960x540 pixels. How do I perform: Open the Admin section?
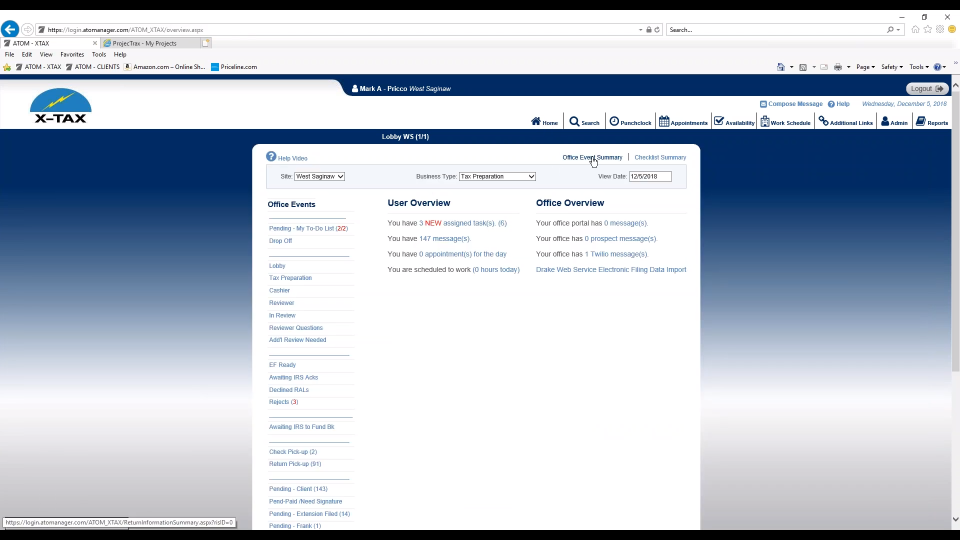(x=894, y=122)
